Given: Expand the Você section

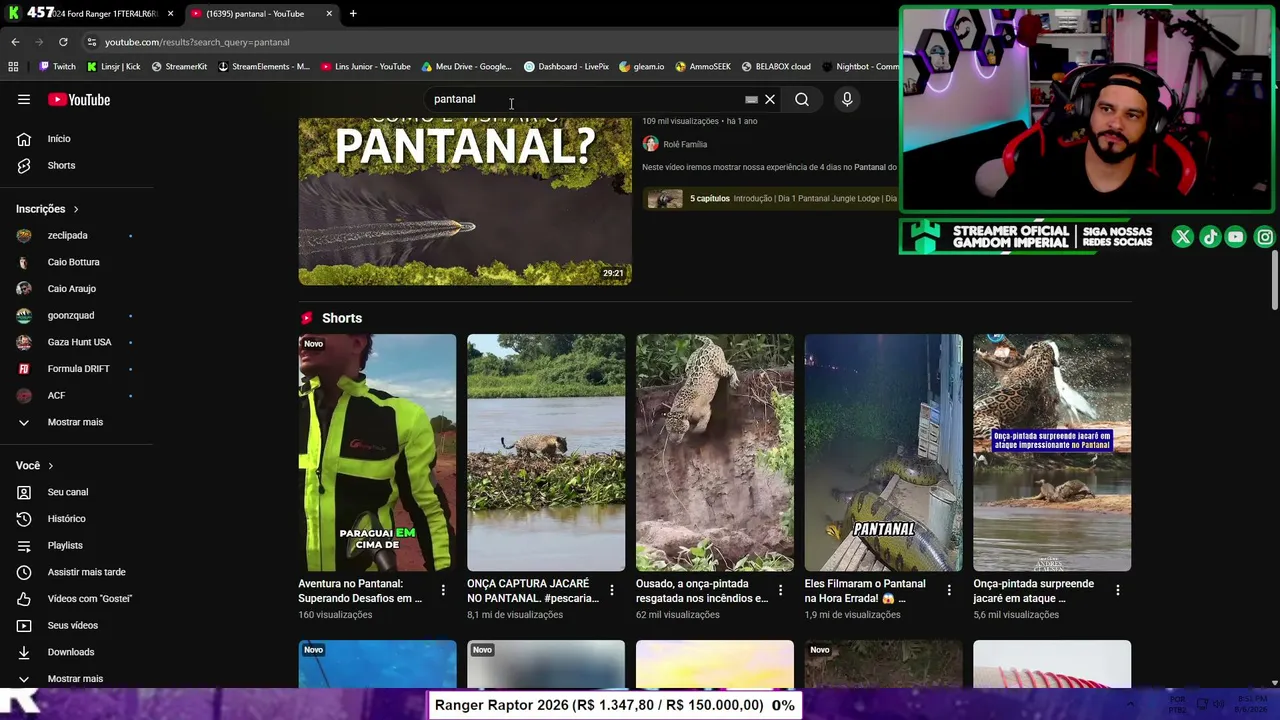Looking at the screenshot, I should [x=35, y=465].
